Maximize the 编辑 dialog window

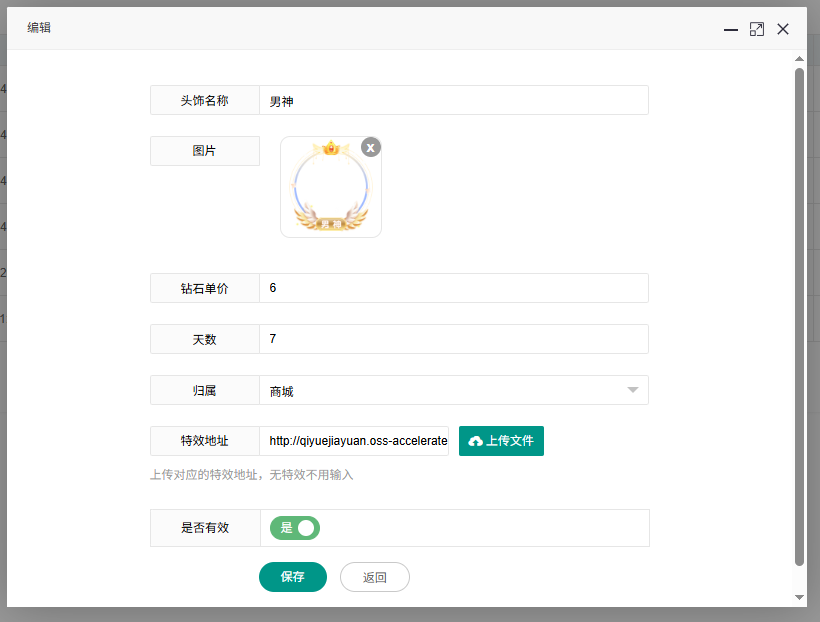click(x=757, y=30)
